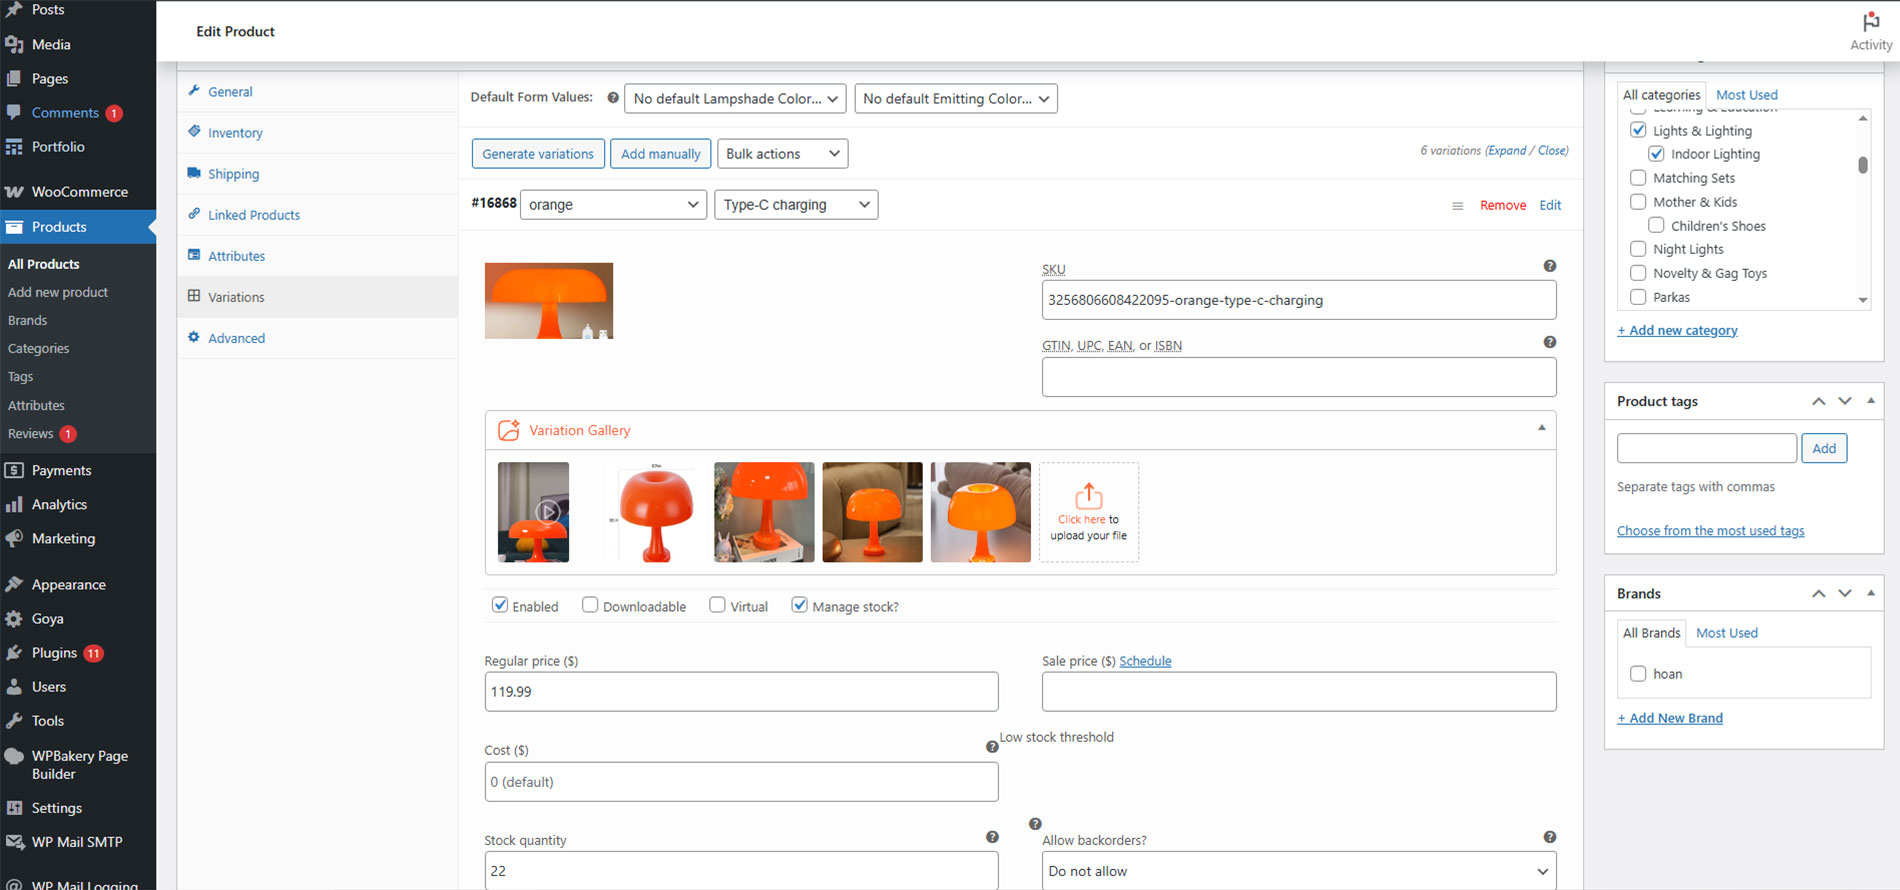Click the Regular price input field

[741, 692]
